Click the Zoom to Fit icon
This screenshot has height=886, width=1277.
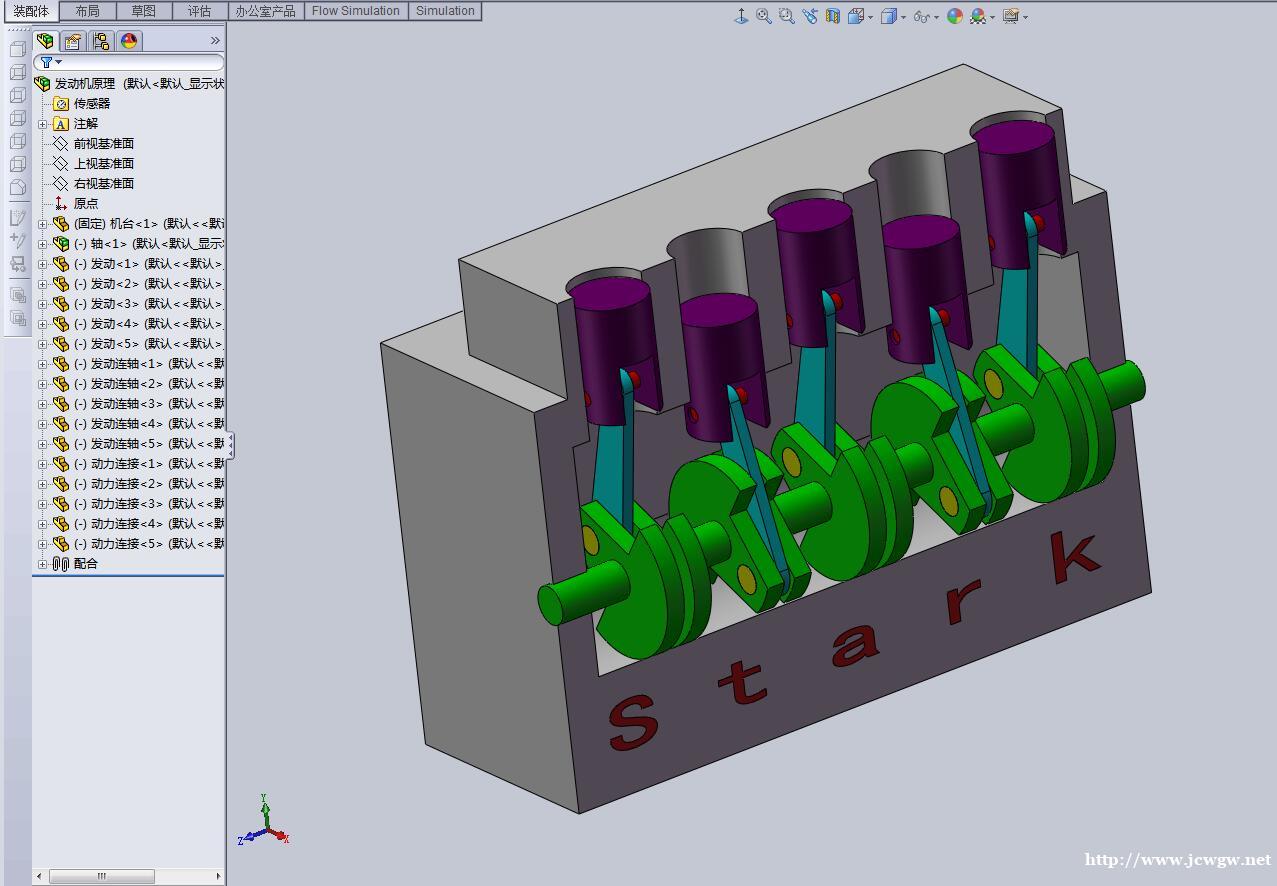[764, 16]
